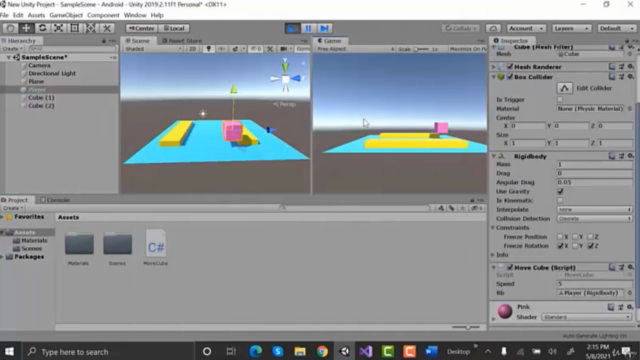Select the combined Transform tool
640x360 pixels.
[91, 28]
